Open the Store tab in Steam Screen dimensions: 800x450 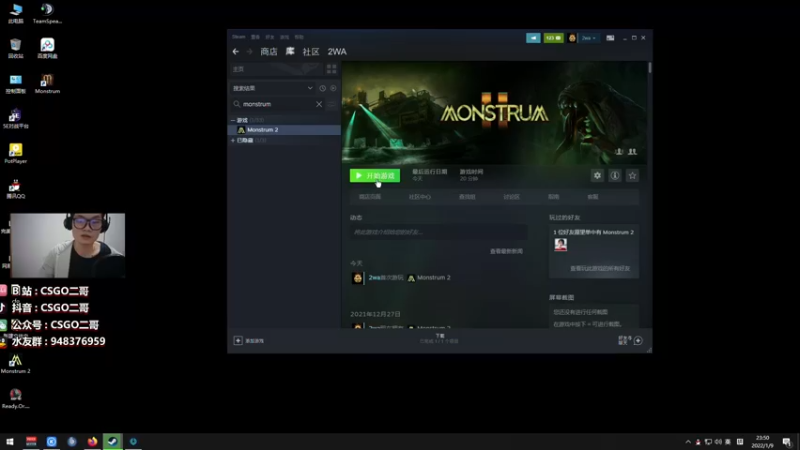pos(269,52)
